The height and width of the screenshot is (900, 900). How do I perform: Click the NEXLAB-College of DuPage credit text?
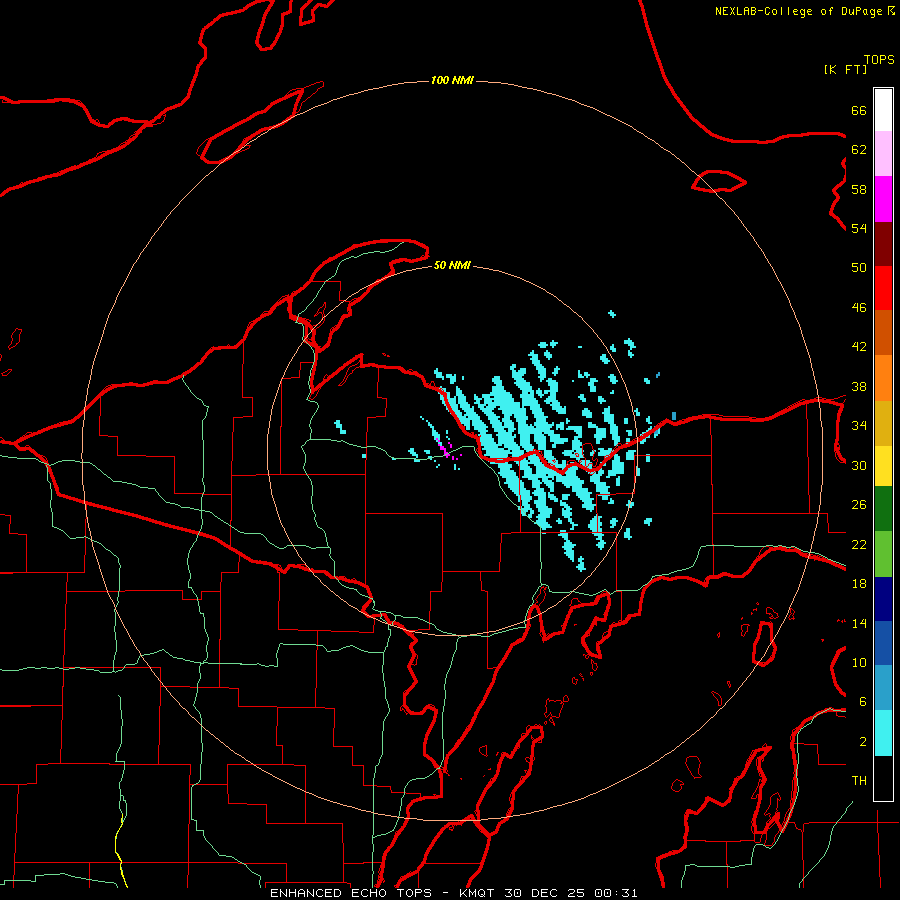(804, 11)
